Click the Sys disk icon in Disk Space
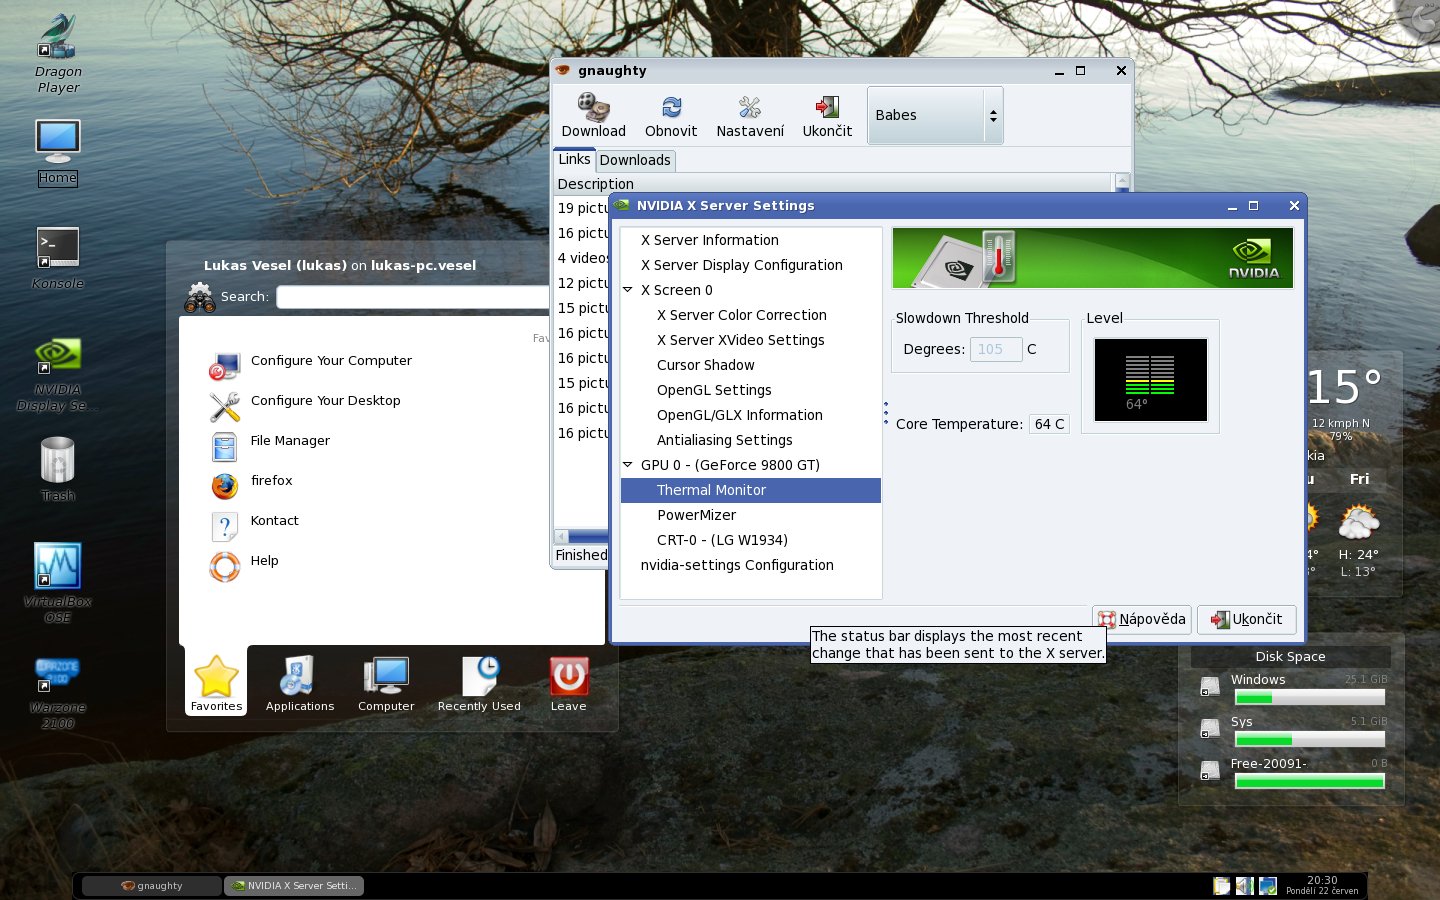Viewport: 1440px width, 900px height. click(1210, 728)
